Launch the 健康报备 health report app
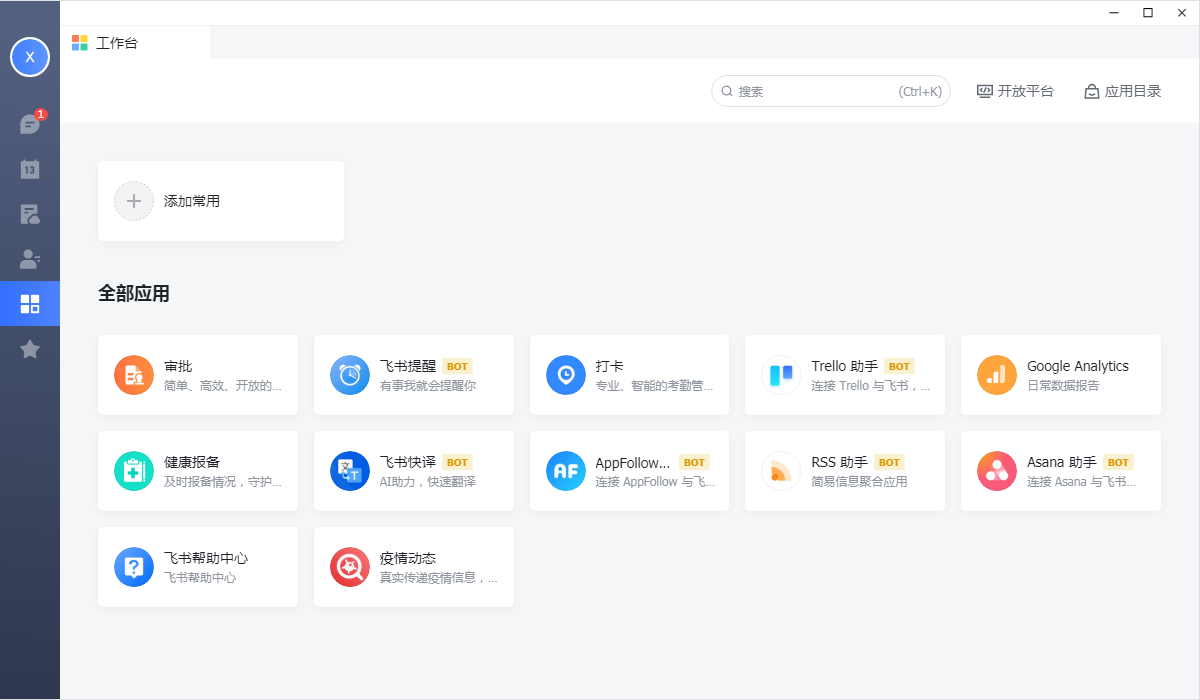The image size is (1200, 700). [198, 471]
